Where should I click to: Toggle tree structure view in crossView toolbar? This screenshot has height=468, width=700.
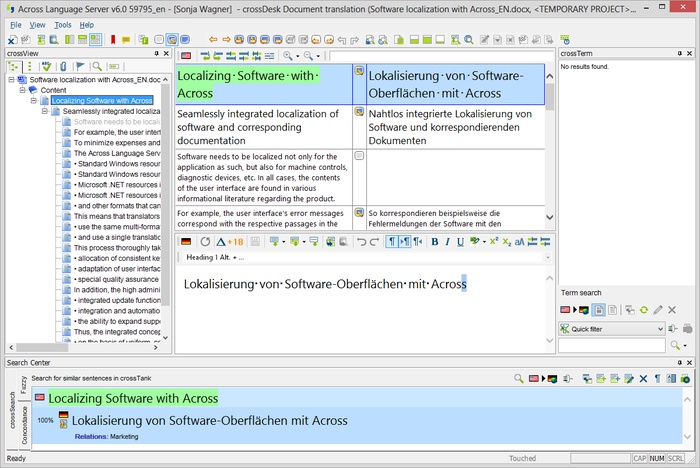click(x=14, y=67)
